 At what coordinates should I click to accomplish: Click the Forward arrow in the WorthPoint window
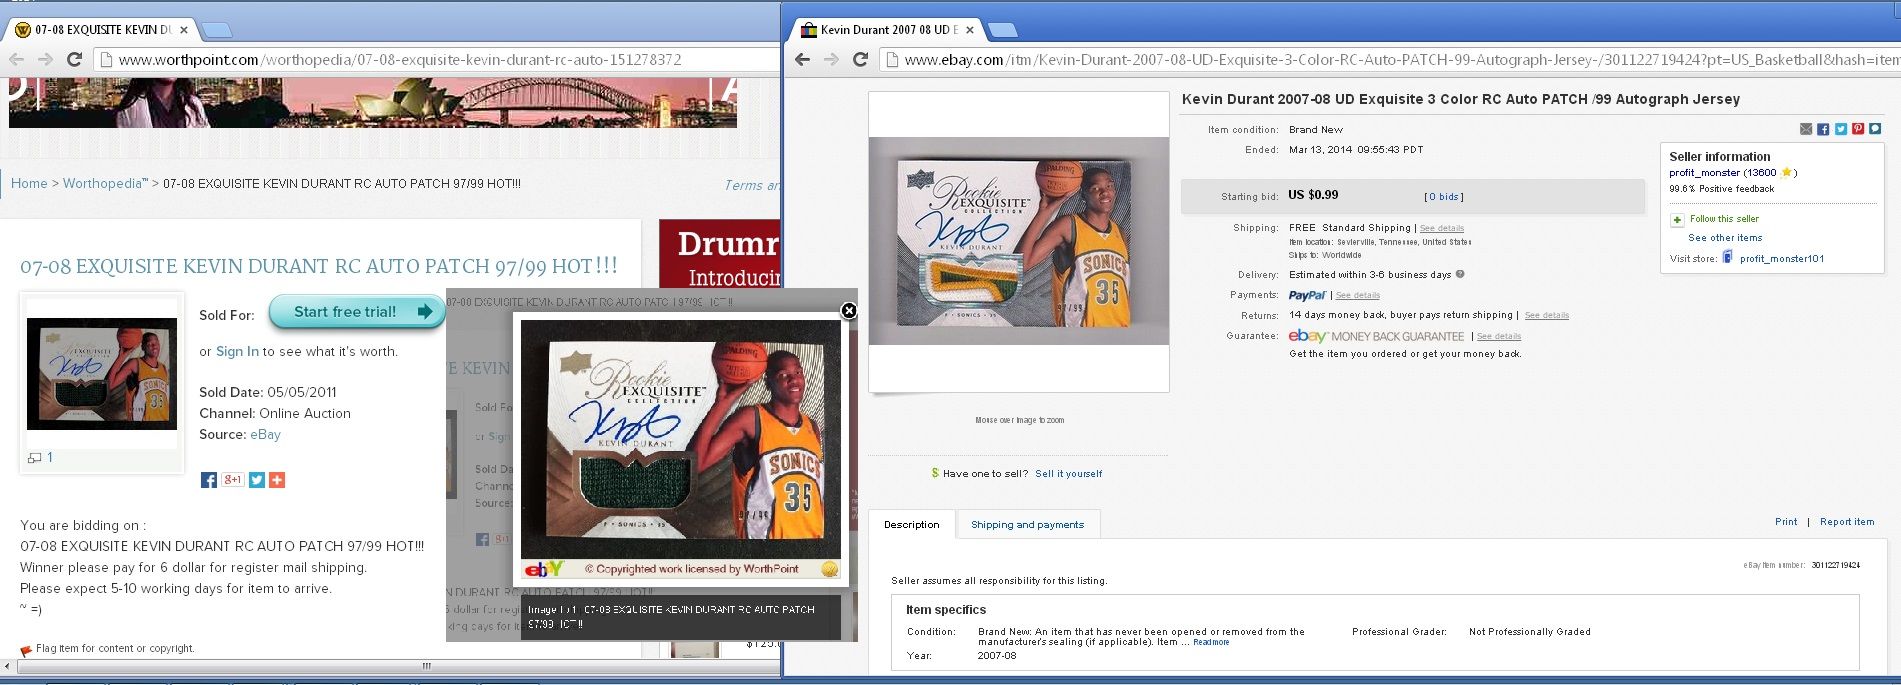click(45, 60)
